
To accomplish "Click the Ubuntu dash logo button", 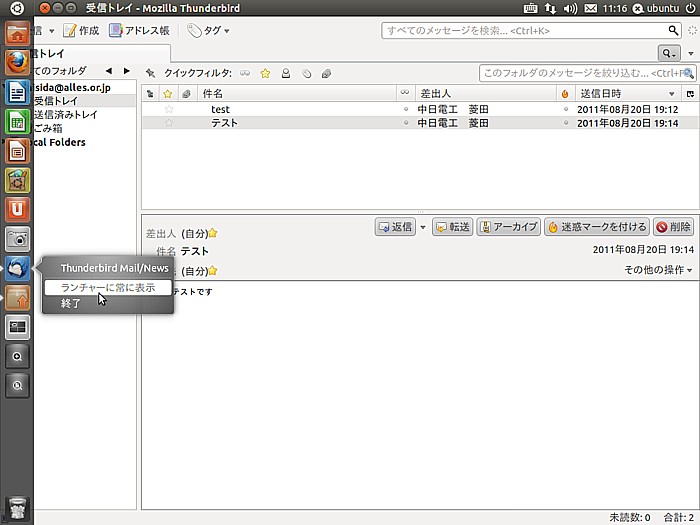I will (17, 8).
